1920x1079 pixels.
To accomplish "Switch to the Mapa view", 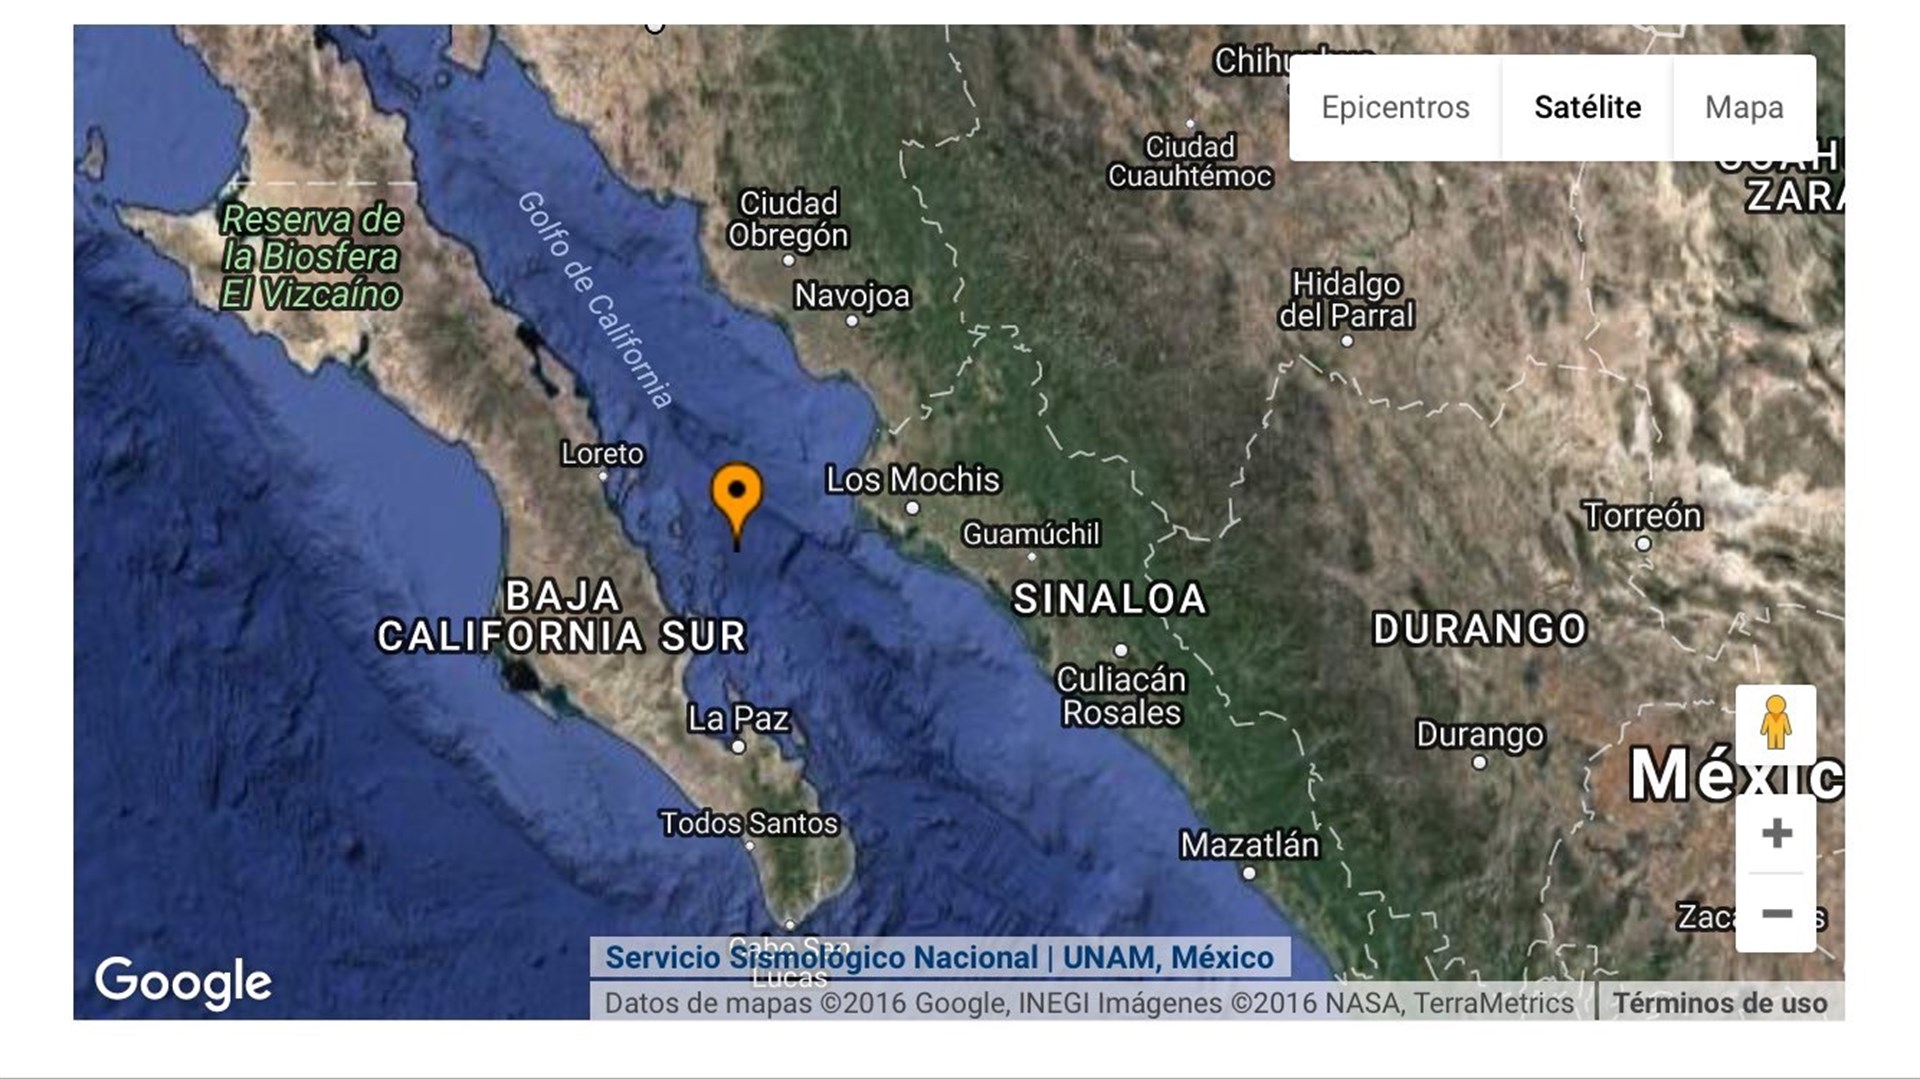I will point(1743,107).
